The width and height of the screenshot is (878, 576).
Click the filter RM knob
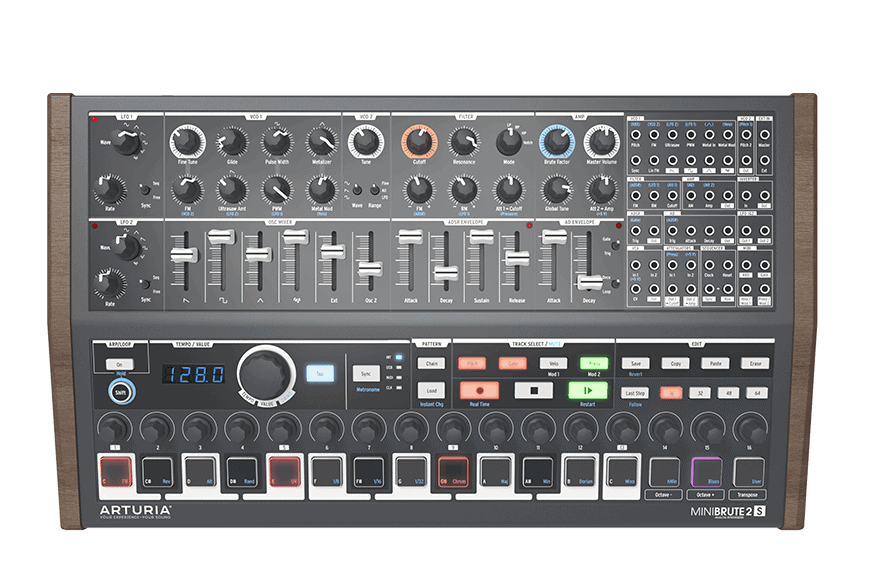point(464,190)
